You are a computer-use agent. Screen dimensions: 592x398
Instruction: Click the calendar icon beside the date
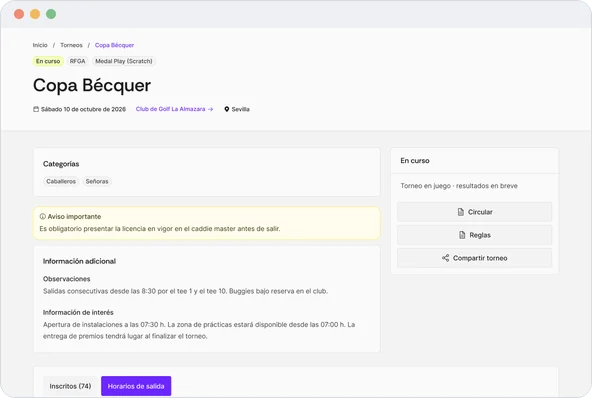pyautogui.click(x=36, y=109)
